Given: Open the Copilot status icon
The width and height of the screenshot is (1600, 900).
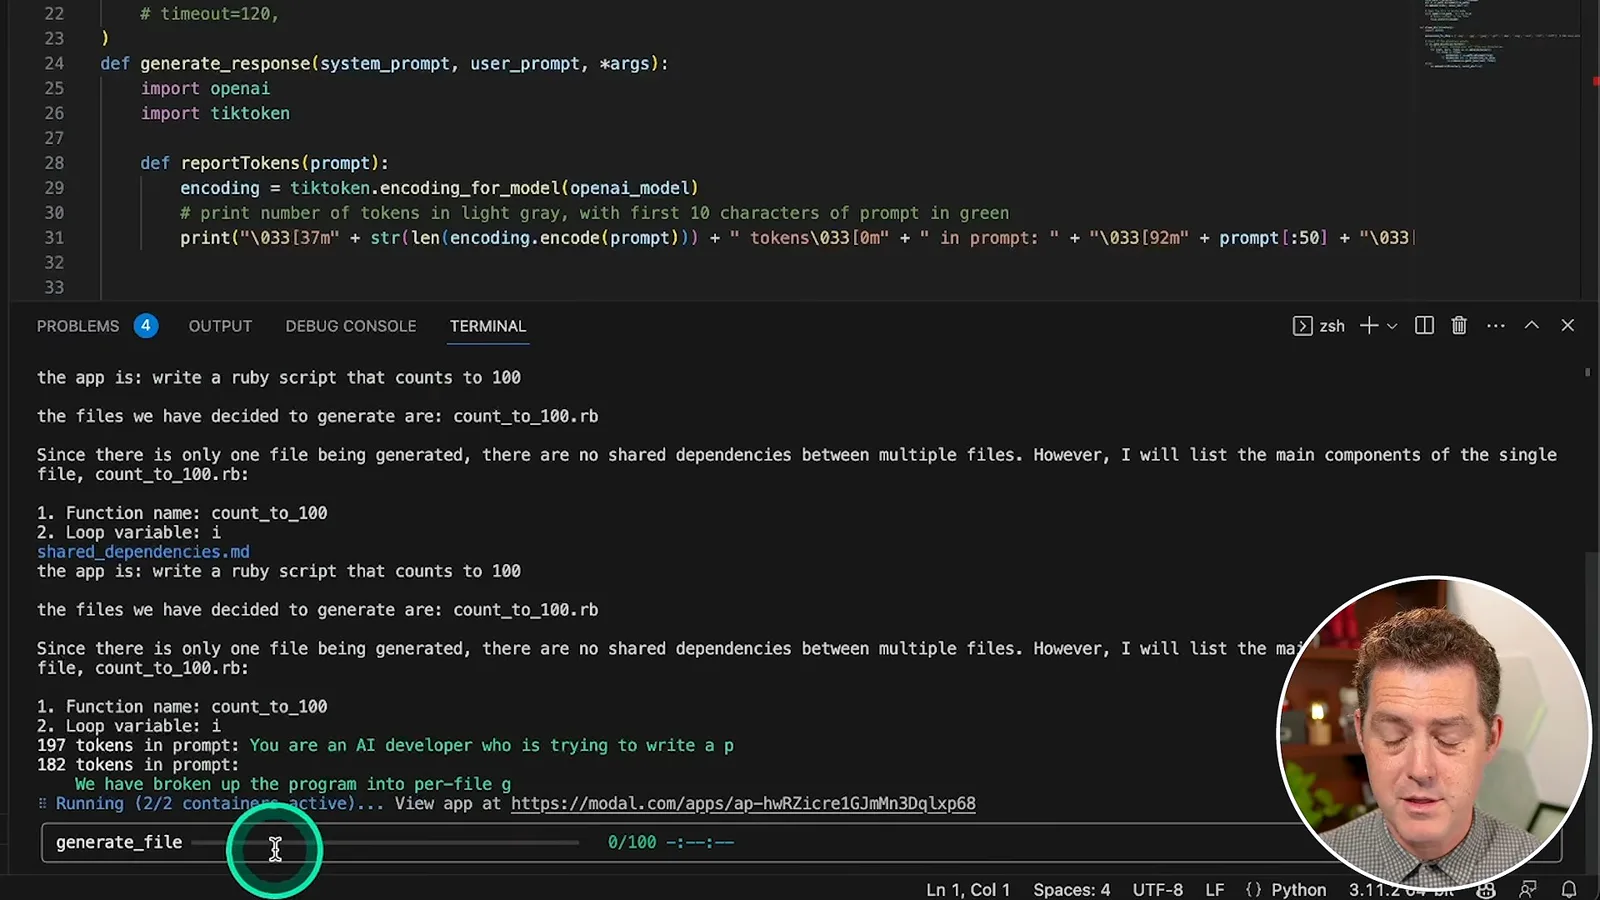Looking at the screenshot, I should (x=1486, y=889).
